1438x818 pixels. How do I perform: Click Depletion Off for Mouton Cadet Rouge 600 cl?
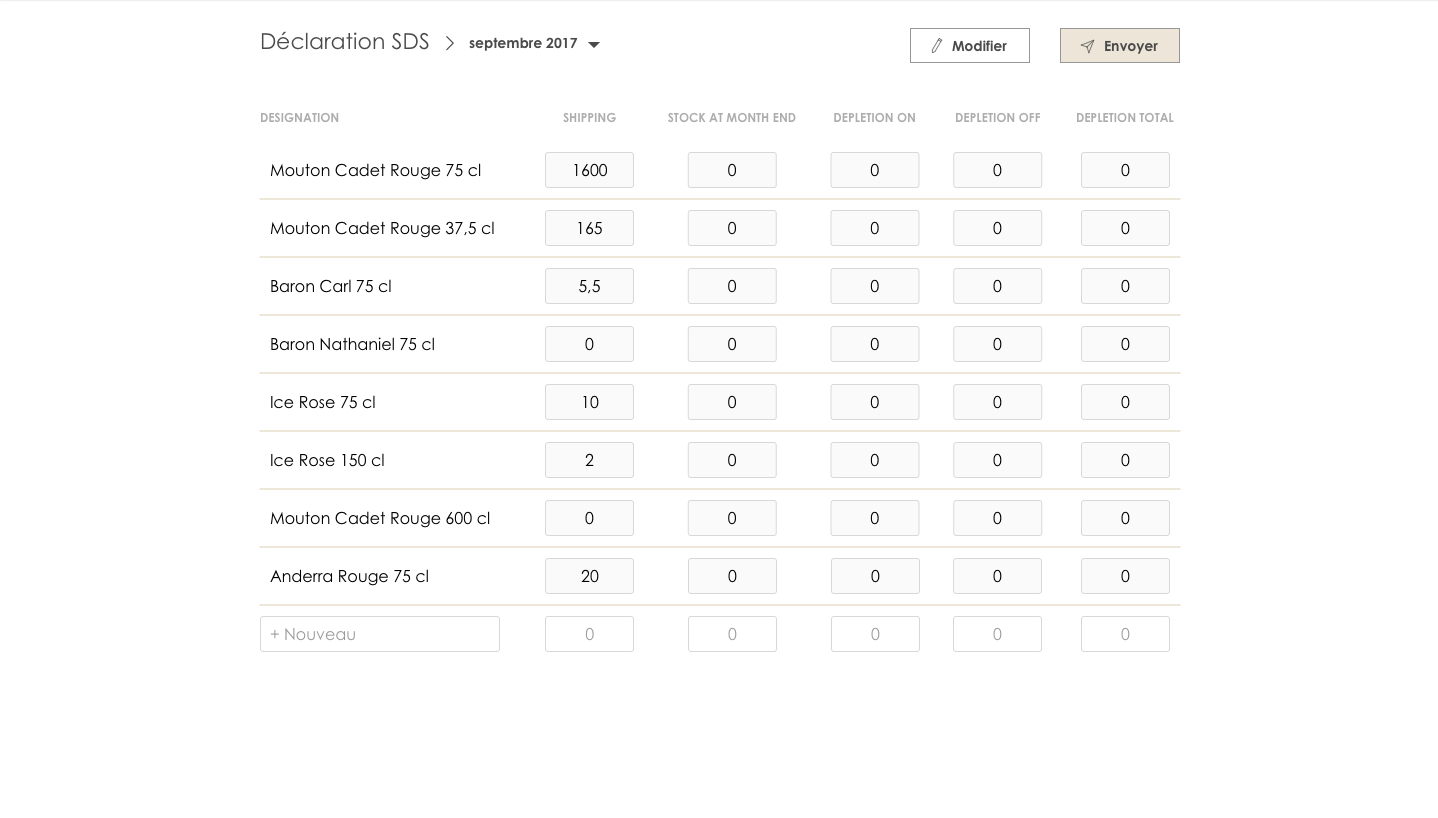[x=997, y=518]
